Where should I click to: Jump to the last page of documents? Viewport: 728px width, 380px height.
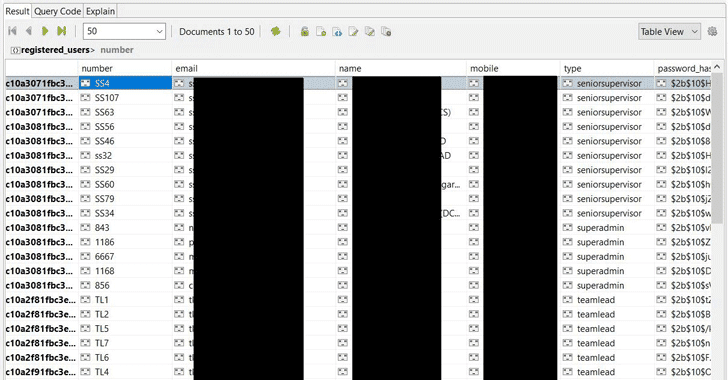(61, 31)
